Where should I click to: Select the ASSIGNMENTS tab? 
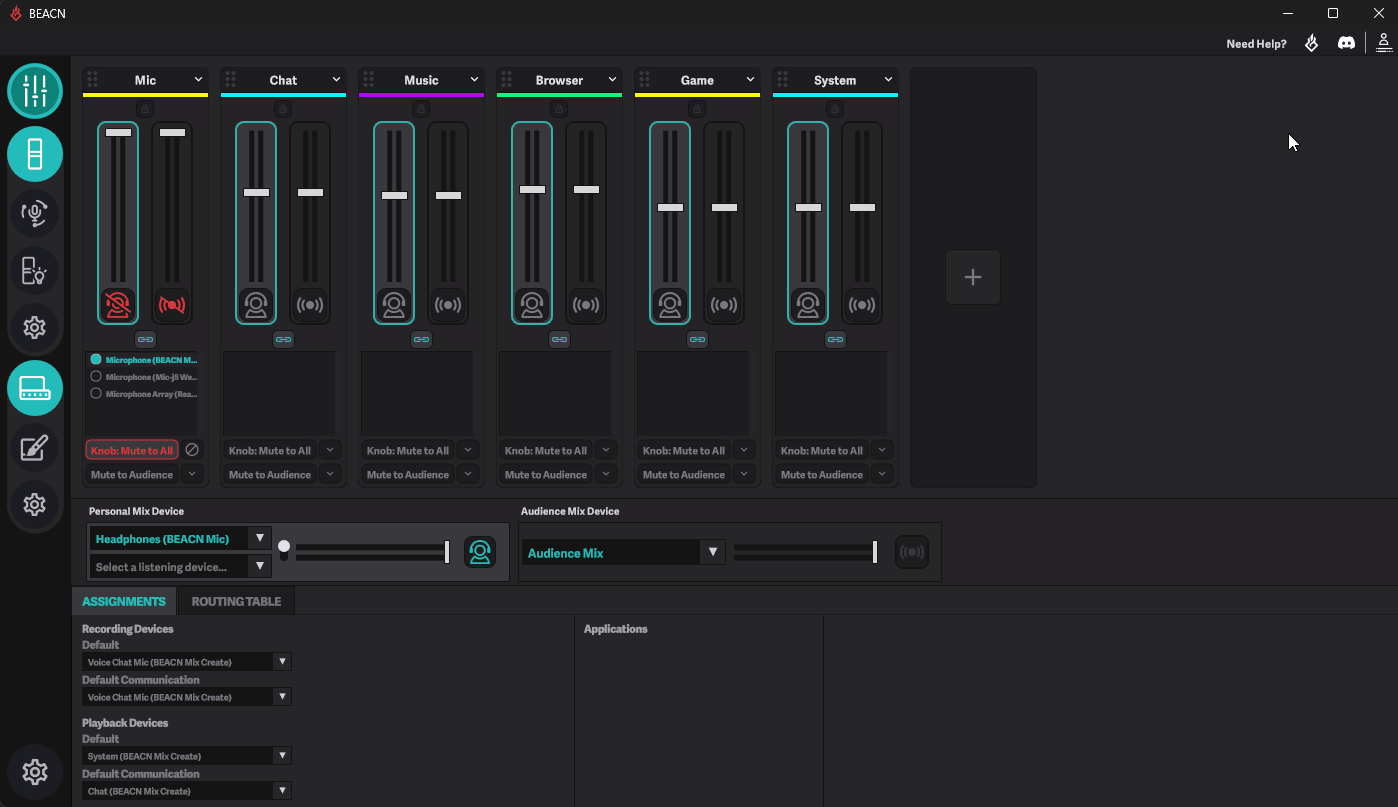124,601
